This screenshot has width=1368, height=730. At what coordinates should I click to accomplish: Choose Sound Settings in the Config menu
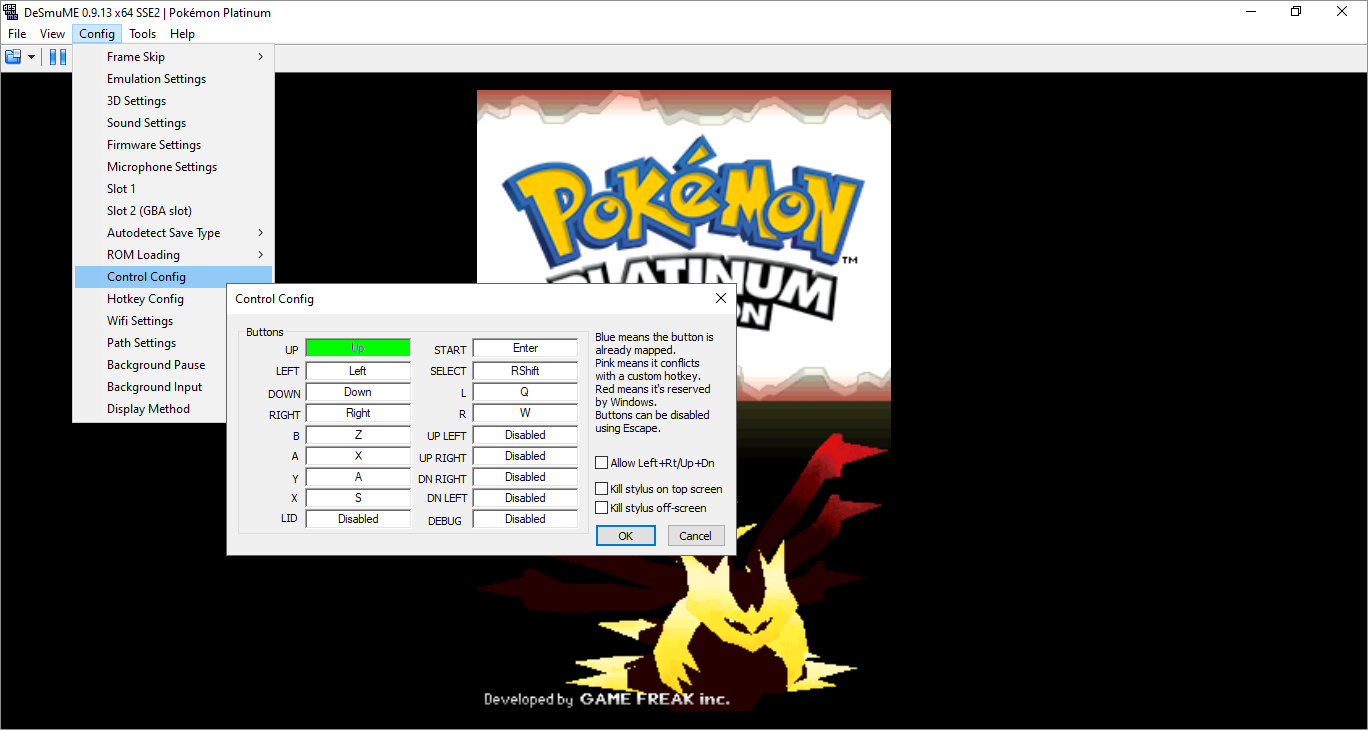click(x=173, y=123)
